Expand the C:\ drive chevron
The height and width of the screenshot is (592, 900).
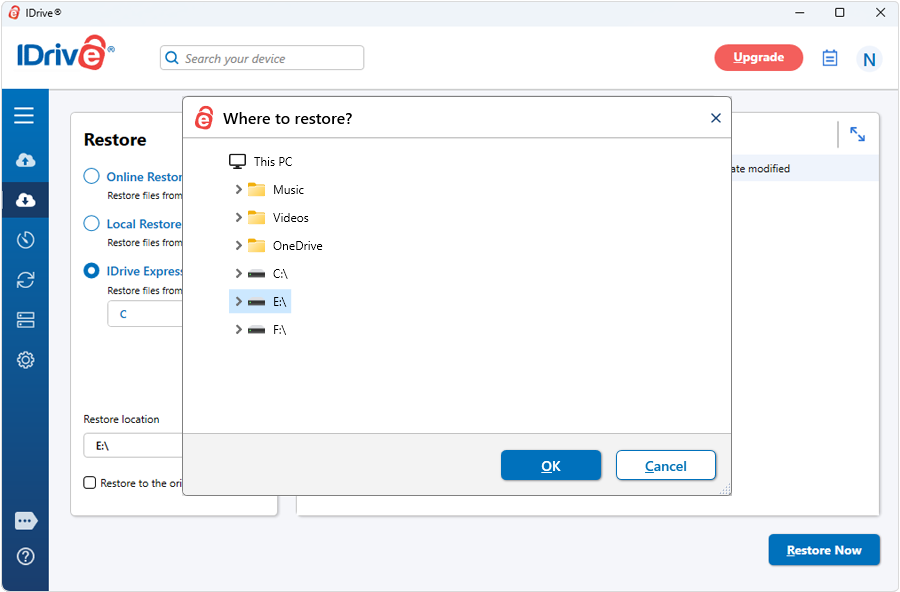tap(239, 273)
